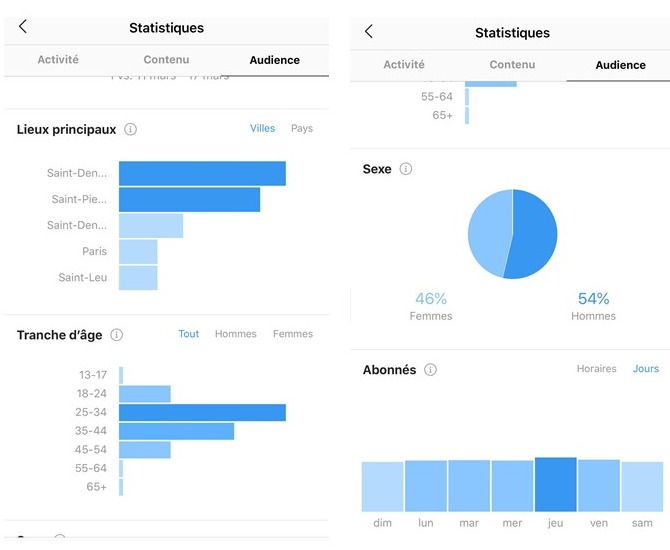This screenshot has width=670, height=550.
Task: Select Tout filter for age range
Action: coord(188,334)
